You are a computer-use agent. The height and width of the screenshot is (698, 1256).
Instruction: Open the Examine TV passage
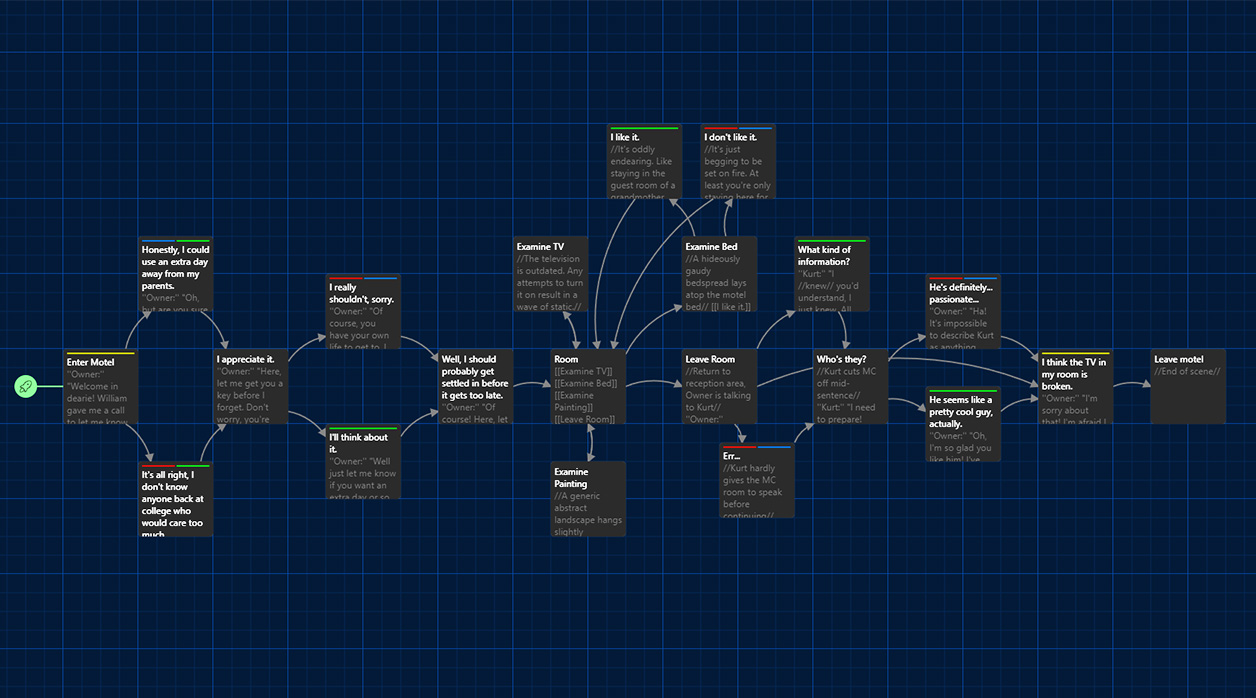click(x=551, y=274)
